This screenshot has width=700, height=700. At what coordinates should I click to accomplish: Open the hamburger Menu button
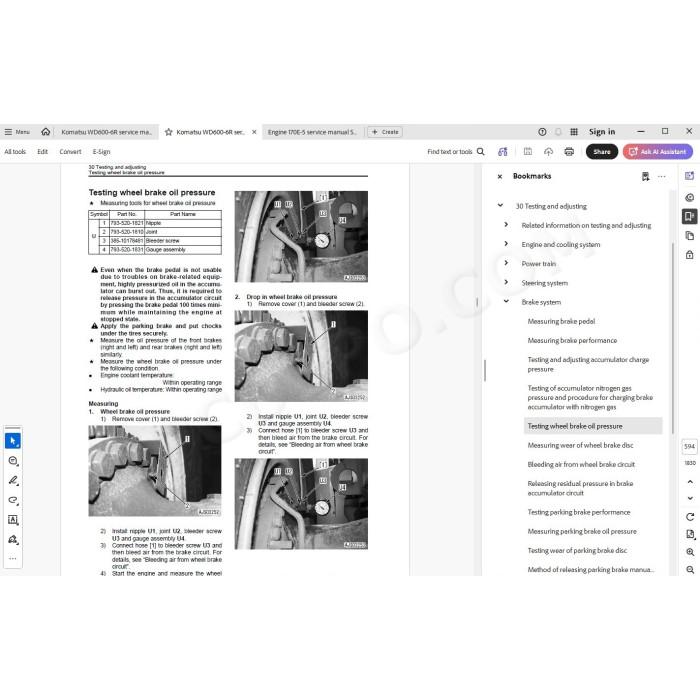pyautogui.click(x=17, y=132)
